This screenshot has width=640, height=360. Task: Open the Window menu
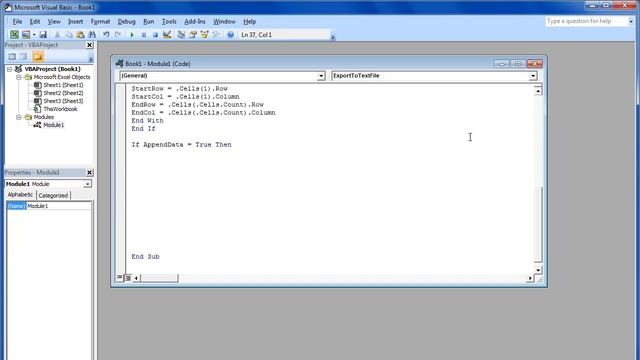point(224,22)
